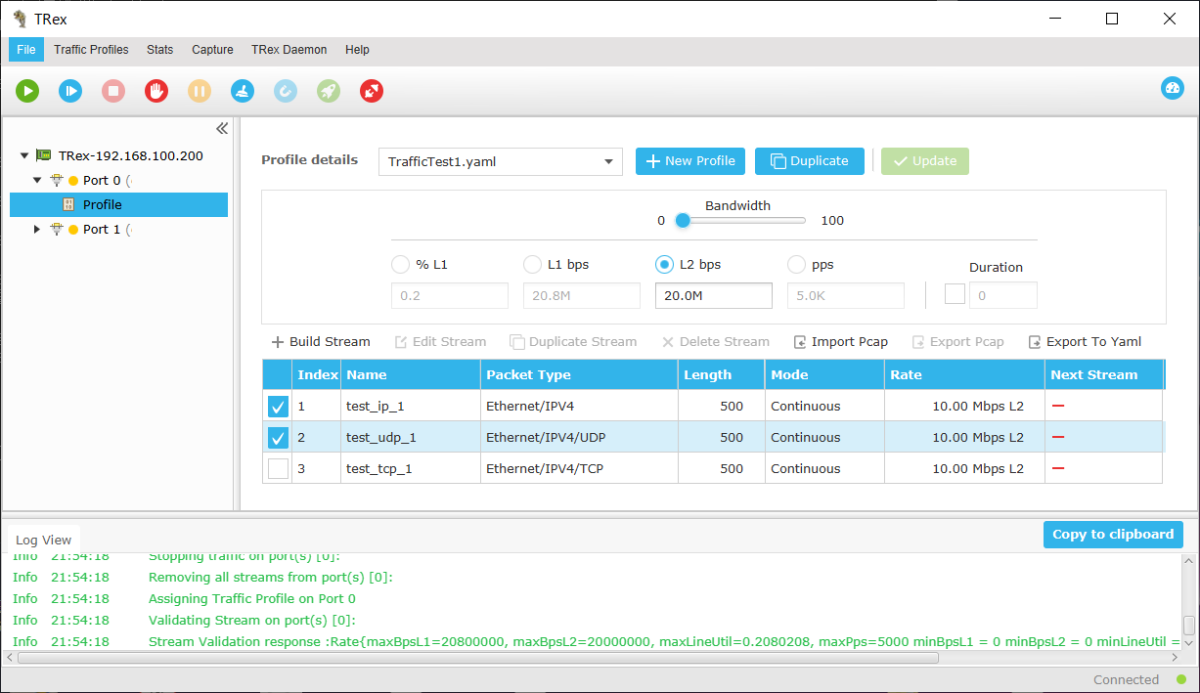The image size is (1200, 693).
Task: Click the green rocket toolbar icon
Action: tap(328, 91)
